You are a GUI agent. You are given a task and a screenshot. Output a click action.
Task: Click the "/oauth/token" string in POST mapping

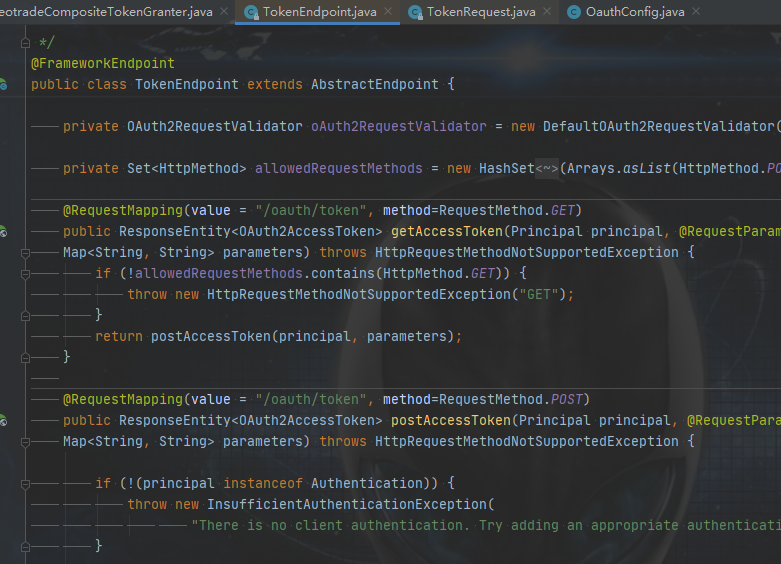[x=311, y=399]
